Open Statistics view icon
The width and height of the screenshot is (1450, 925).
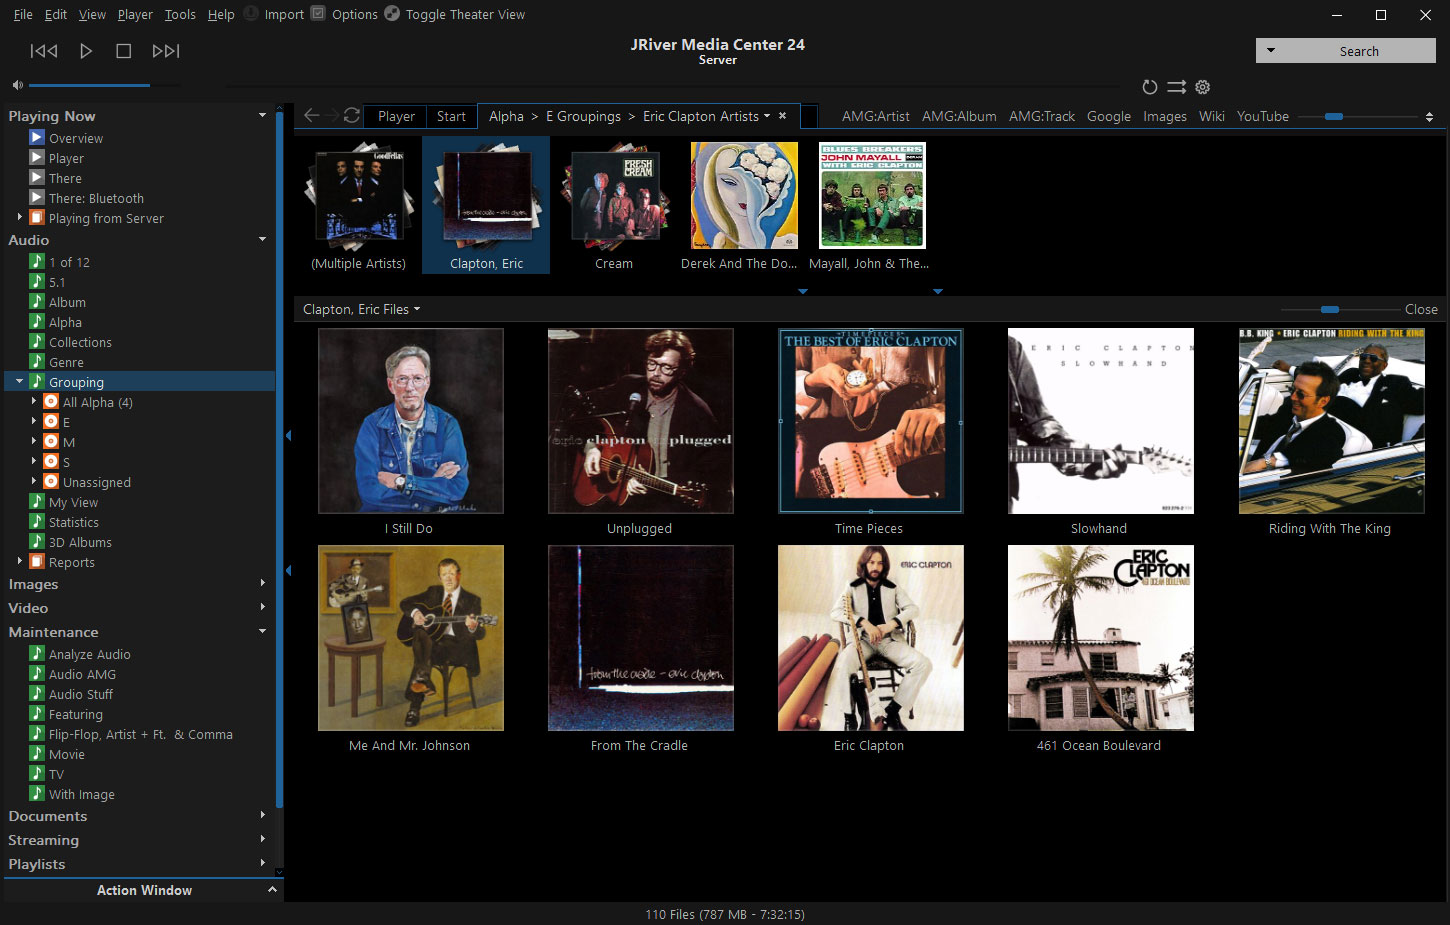[x=37, y=521]
